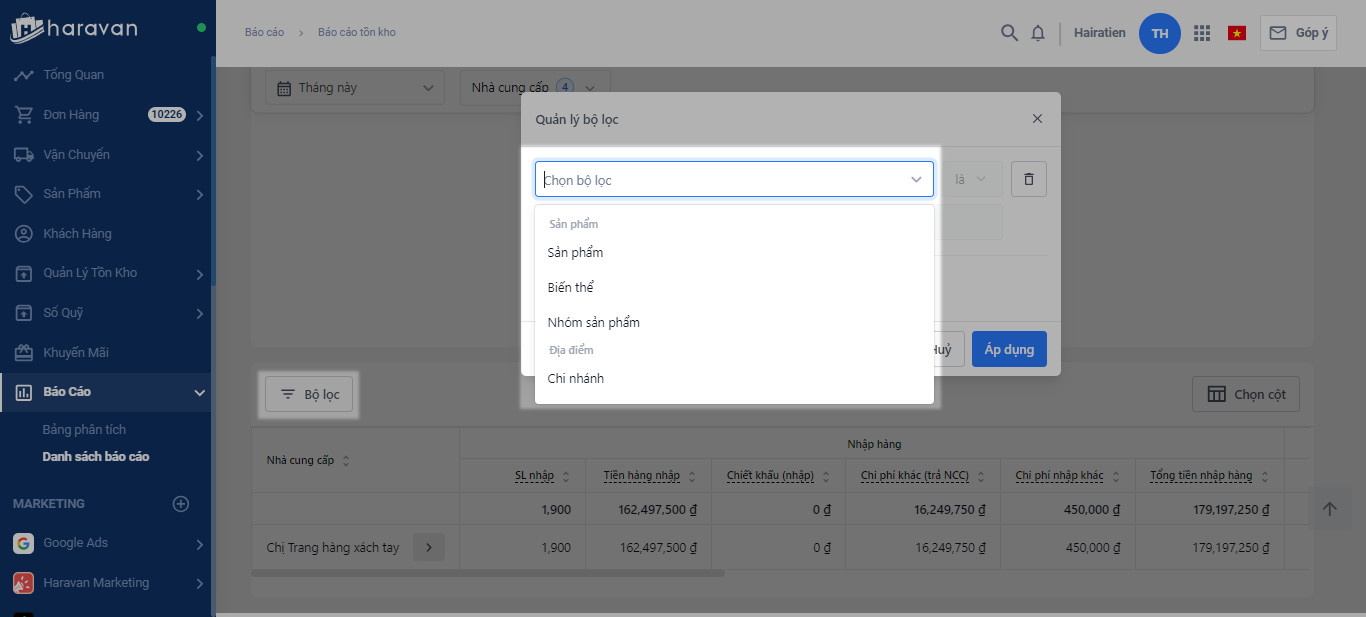Close the Quản lý bộ lọc dialog

1037,119
